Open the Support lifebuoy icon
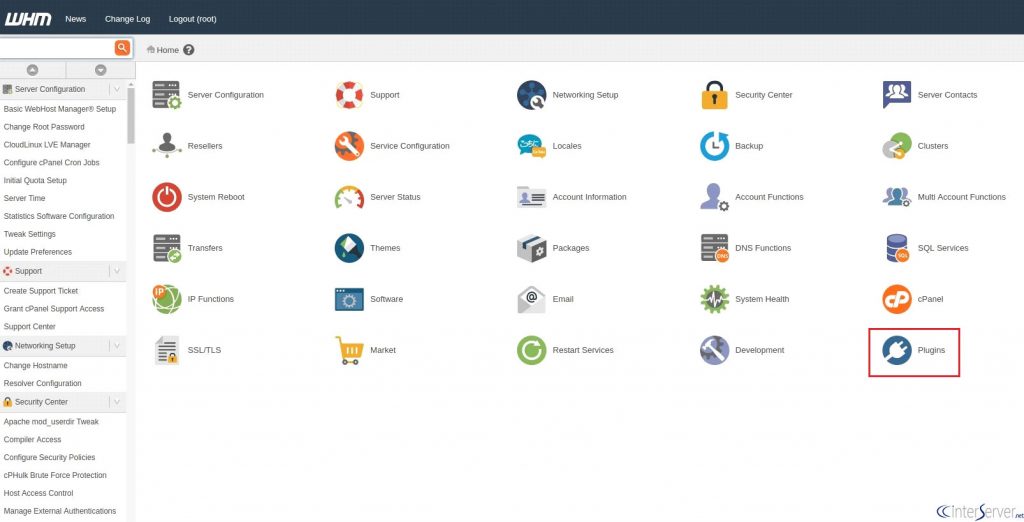The height and width of the screenshot is (522, 1024). [x=349, y=95]
